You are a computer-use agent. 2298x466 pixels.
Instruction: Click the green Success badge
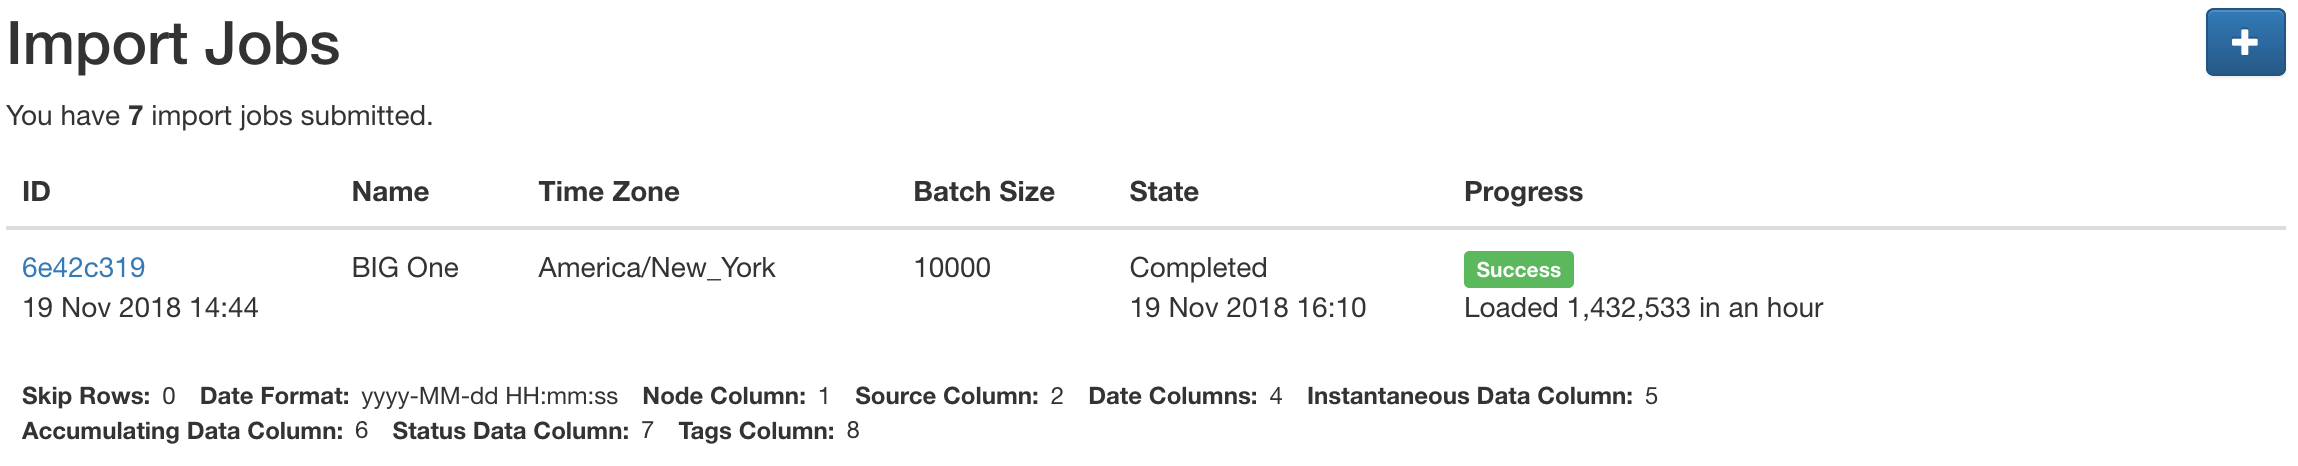click(1518, 270)
